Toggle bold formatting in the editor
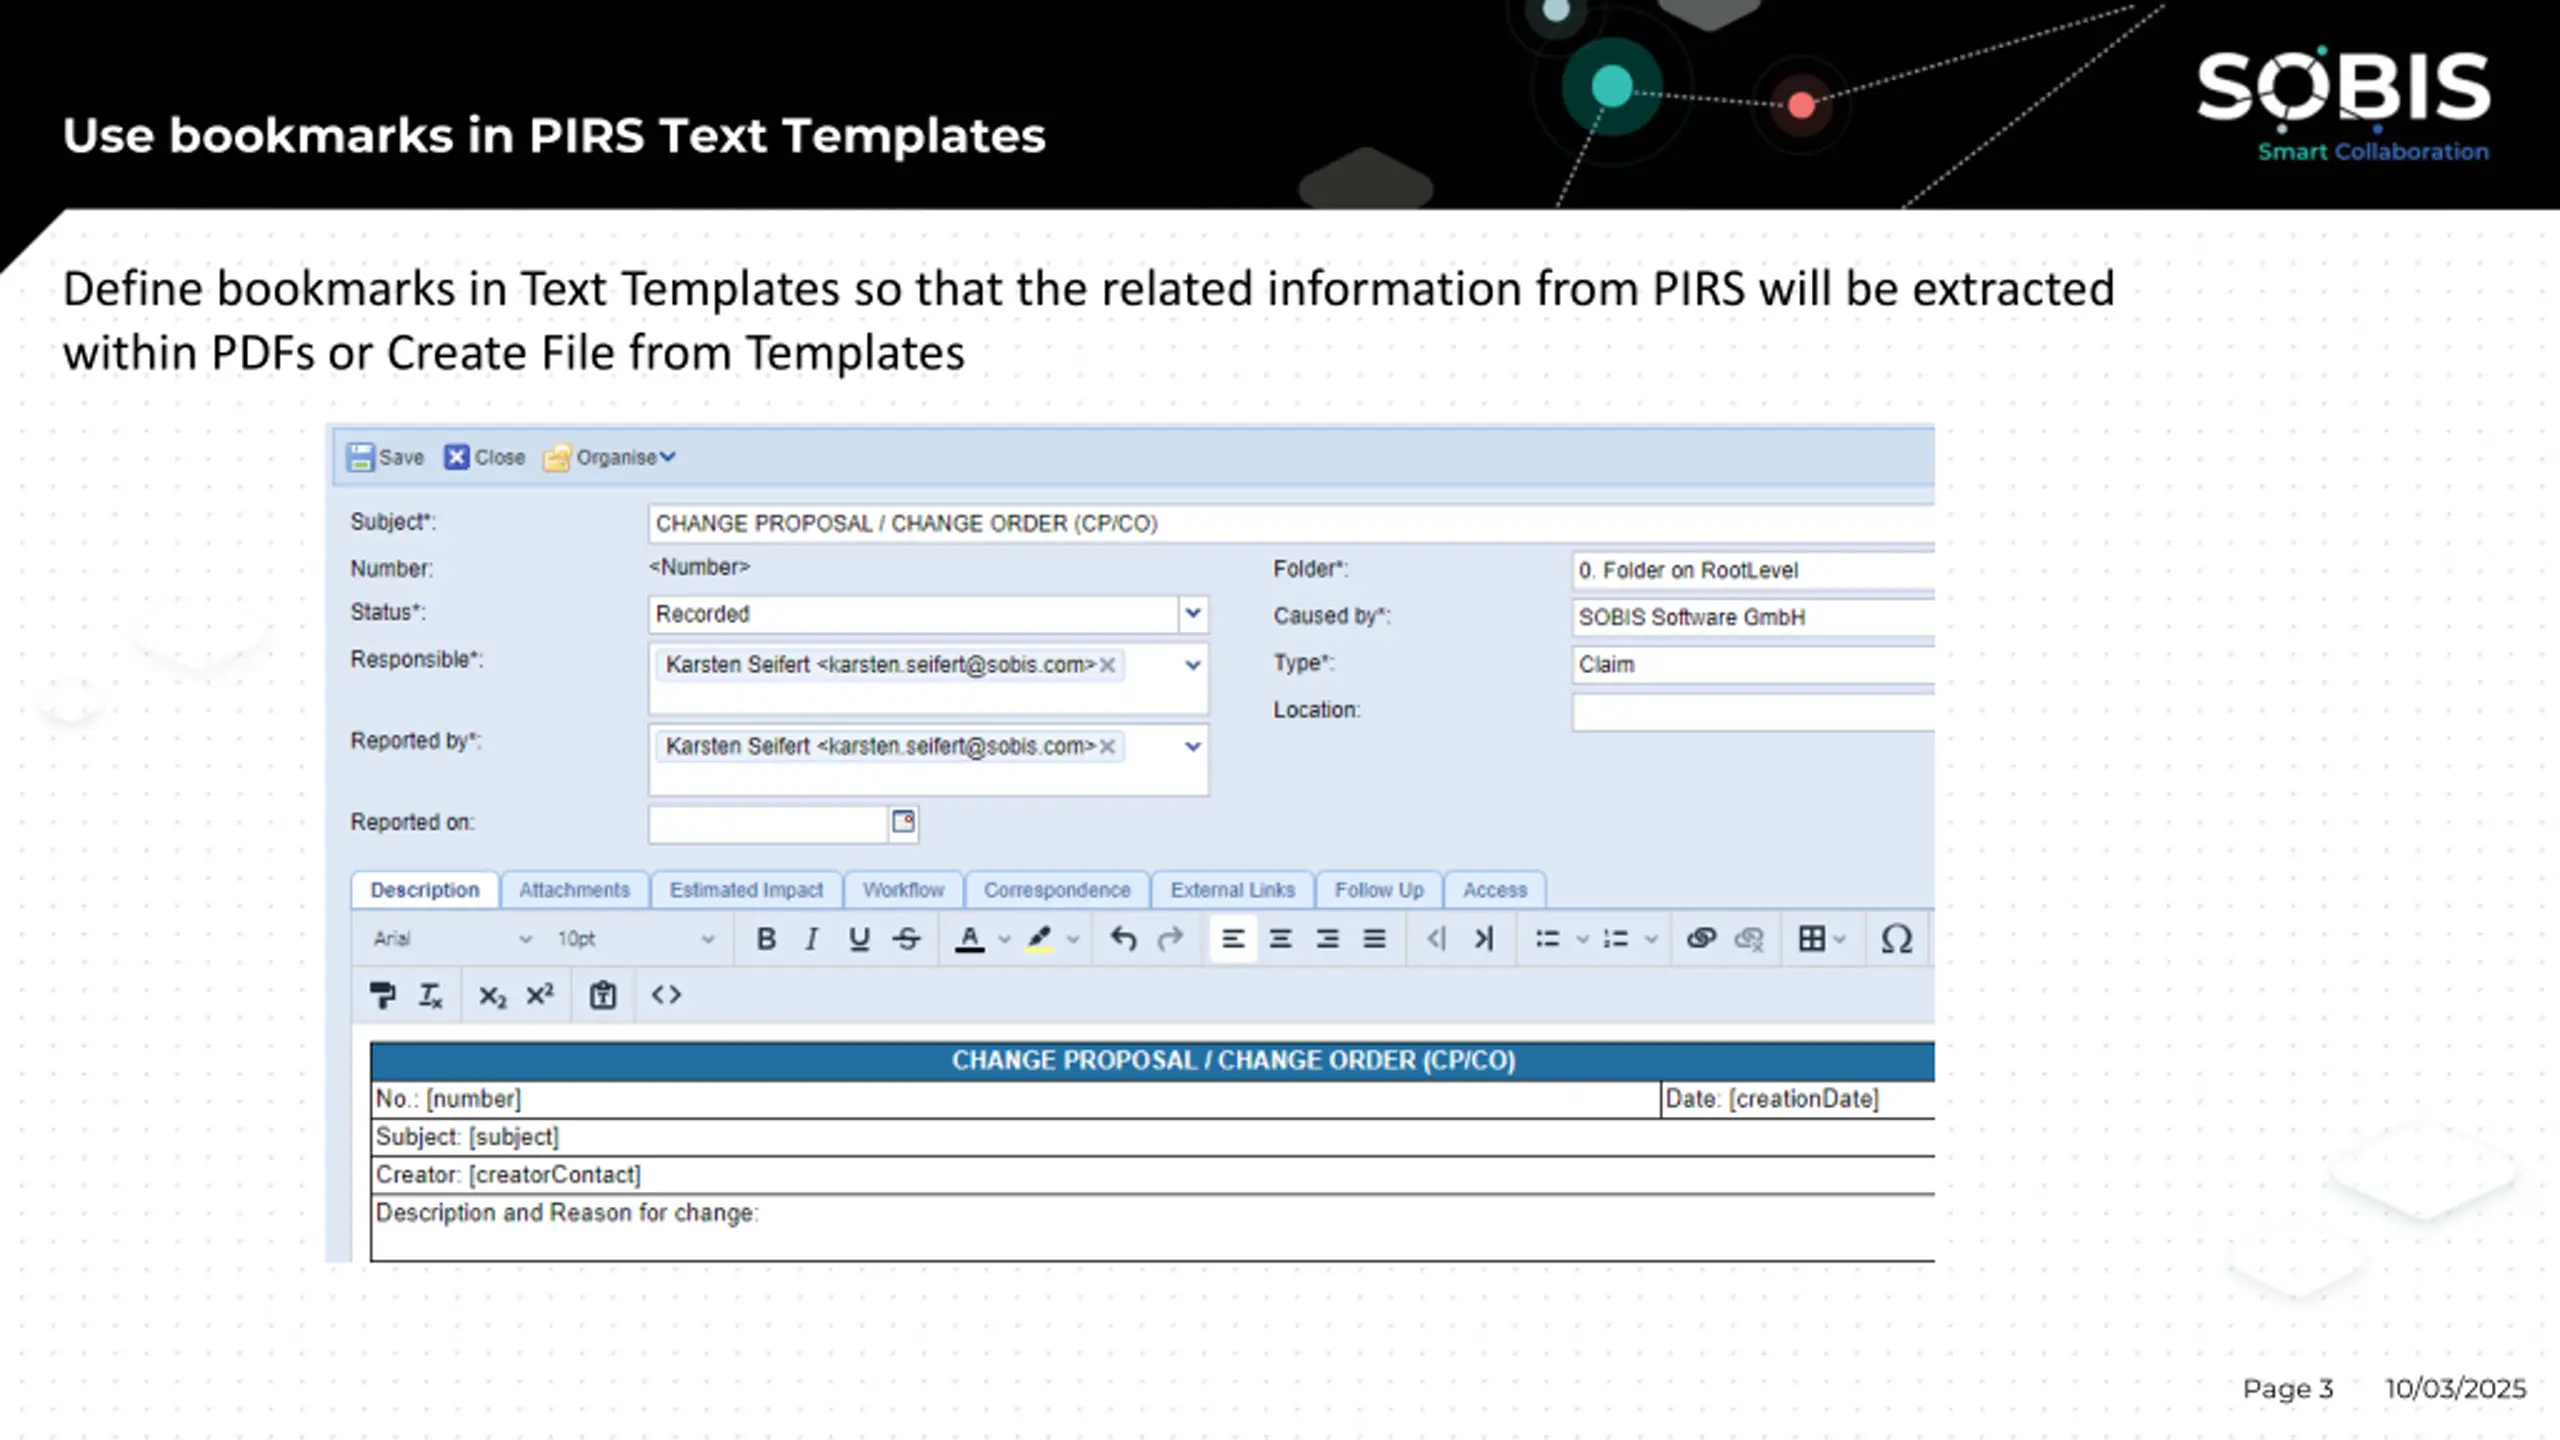This screenshot has width=2560, height=1440. click(766, 938)
